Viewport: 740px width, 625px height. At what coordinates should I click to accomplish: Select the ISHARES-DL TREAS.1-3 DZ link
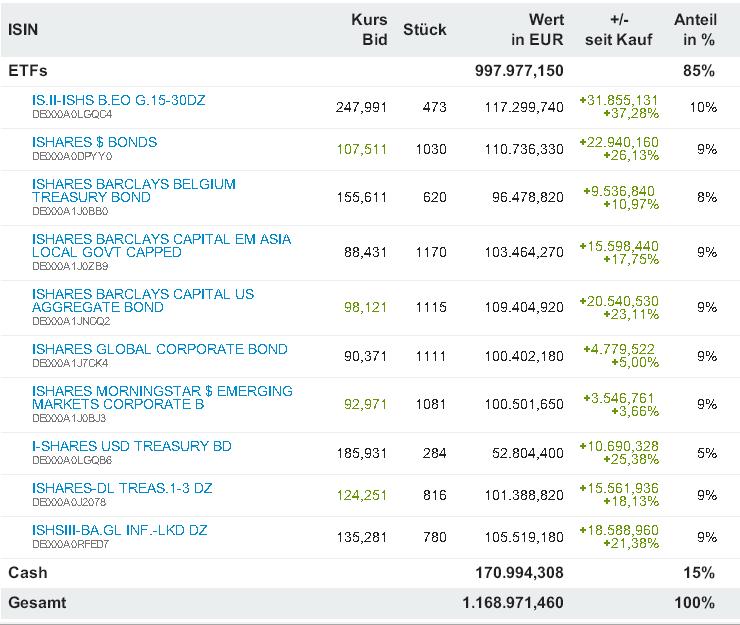tap(122, 488)
